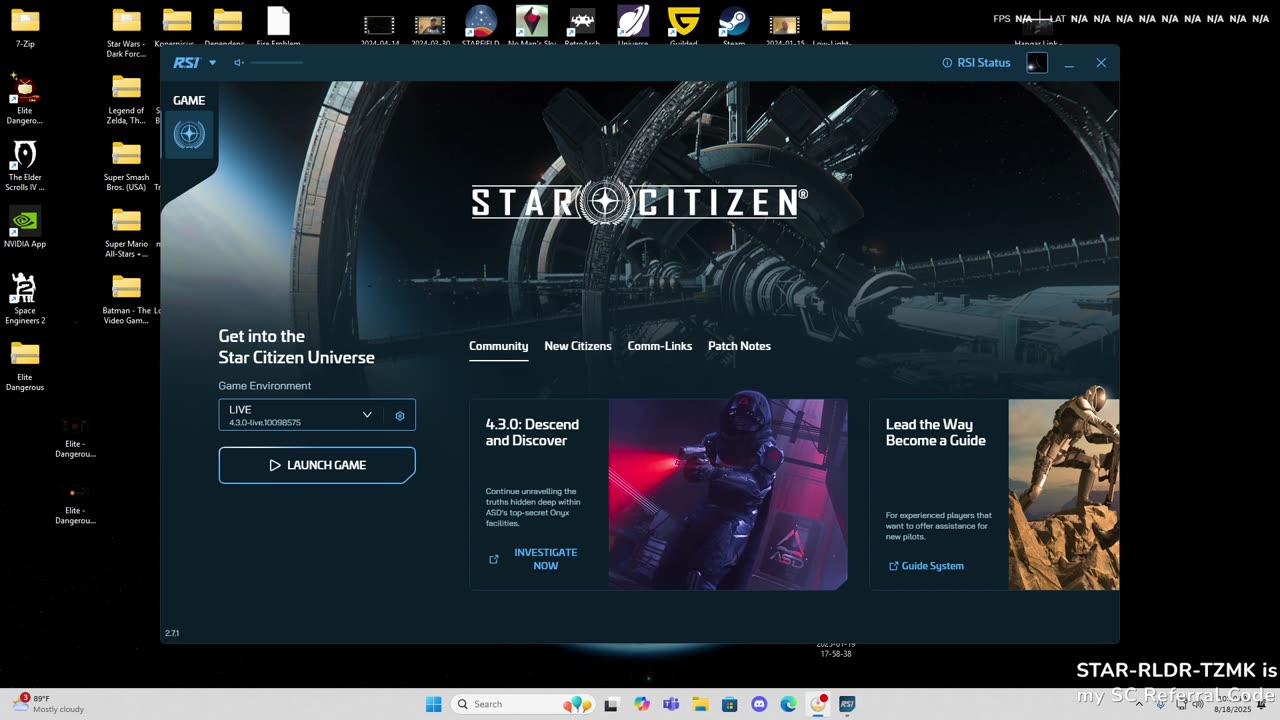Open File Explorer from the taskbar
This screenshot has width=1280, height=720.
tap(700, 704)
